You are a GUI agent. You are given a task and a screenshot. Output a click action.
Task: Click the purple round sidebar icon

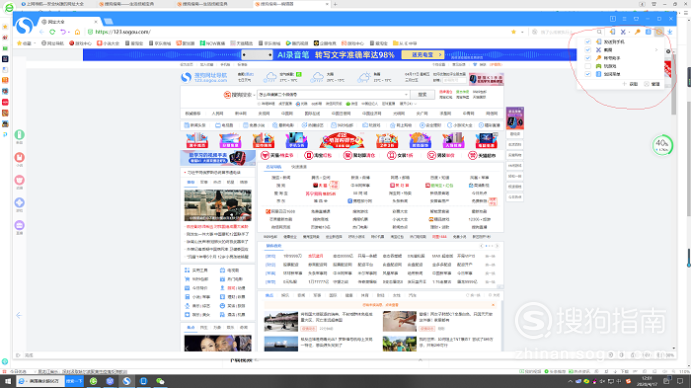pos(19,225)
